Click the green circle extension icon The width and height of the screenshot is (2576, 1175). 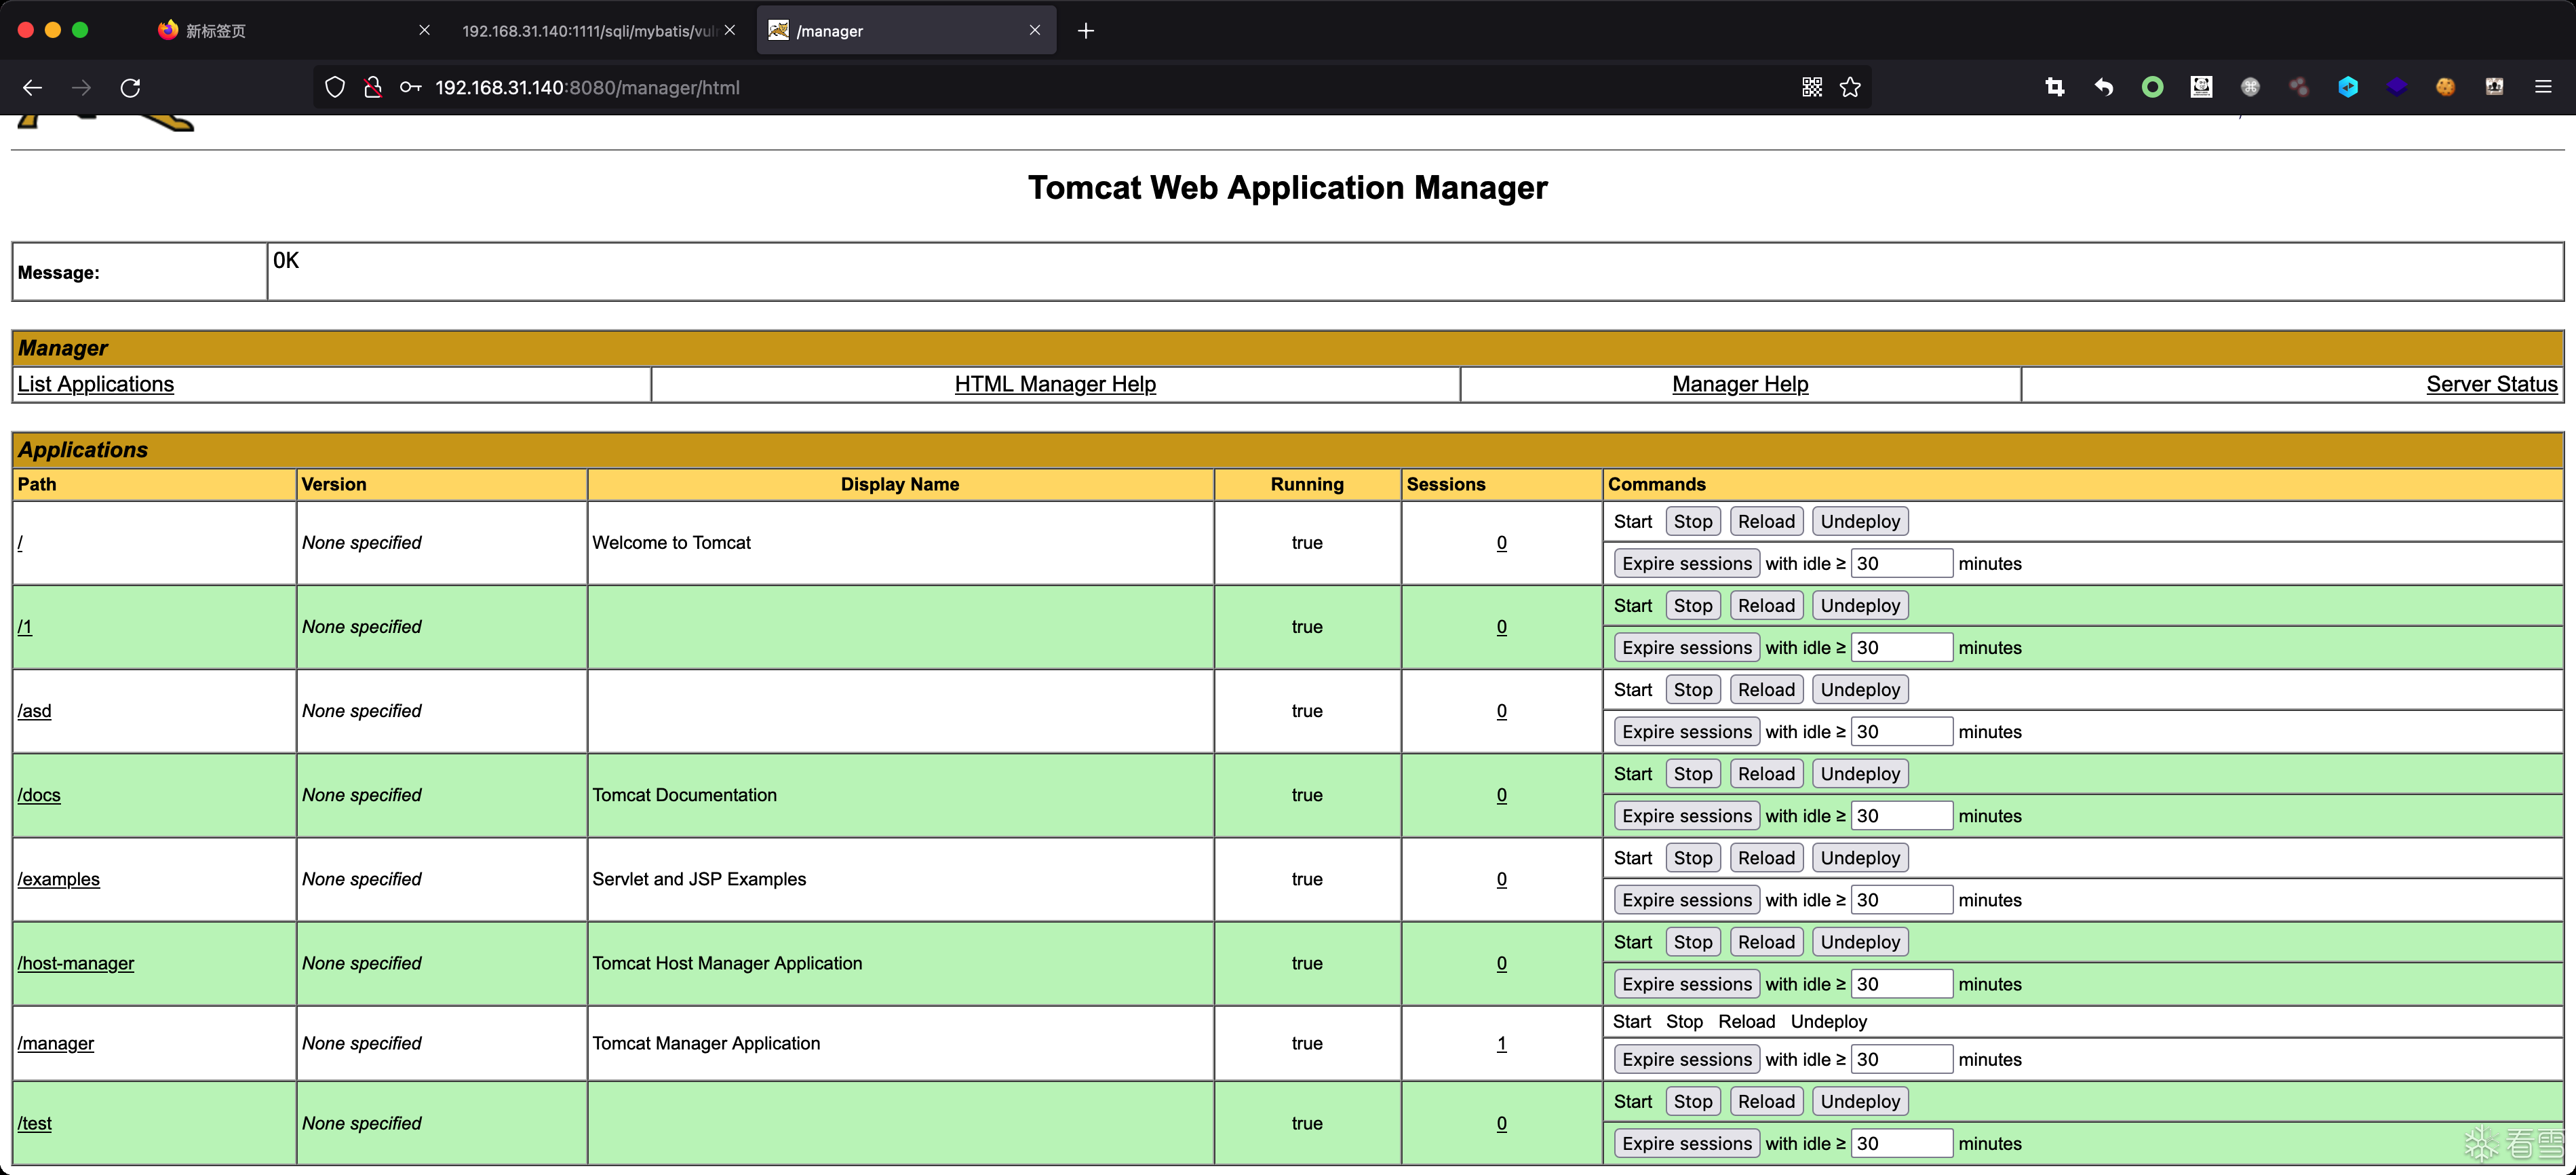click(x=2152, y=87)
